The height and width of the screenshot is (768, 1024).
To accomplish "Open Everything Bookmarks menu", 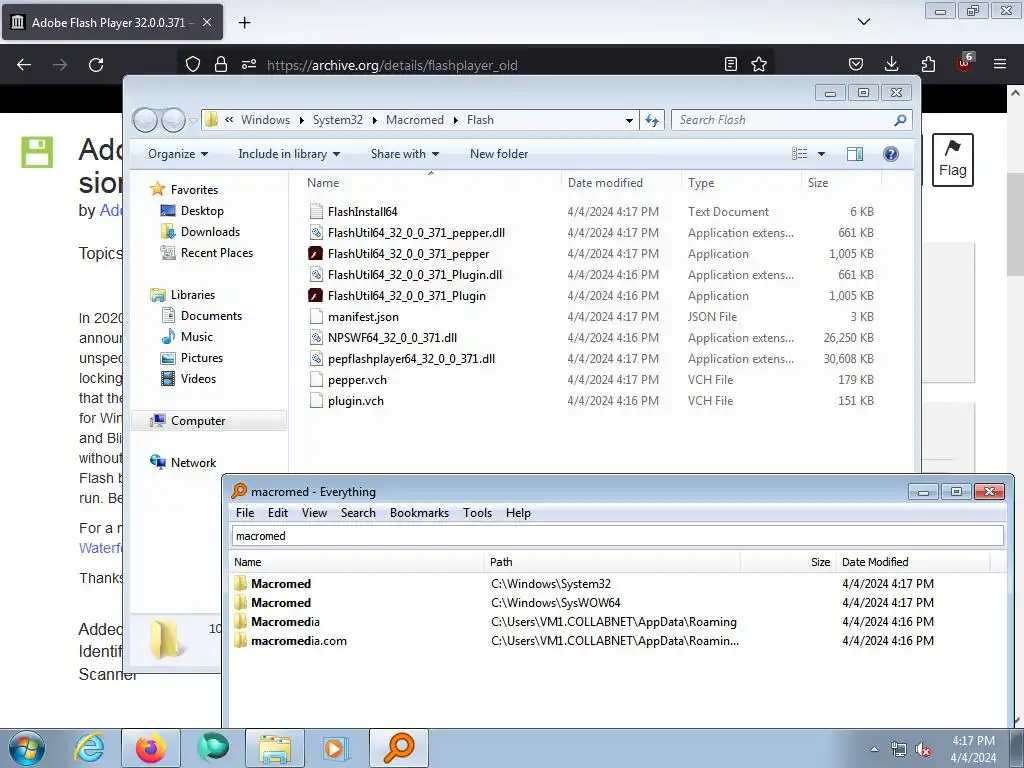I will coord(419,513).
